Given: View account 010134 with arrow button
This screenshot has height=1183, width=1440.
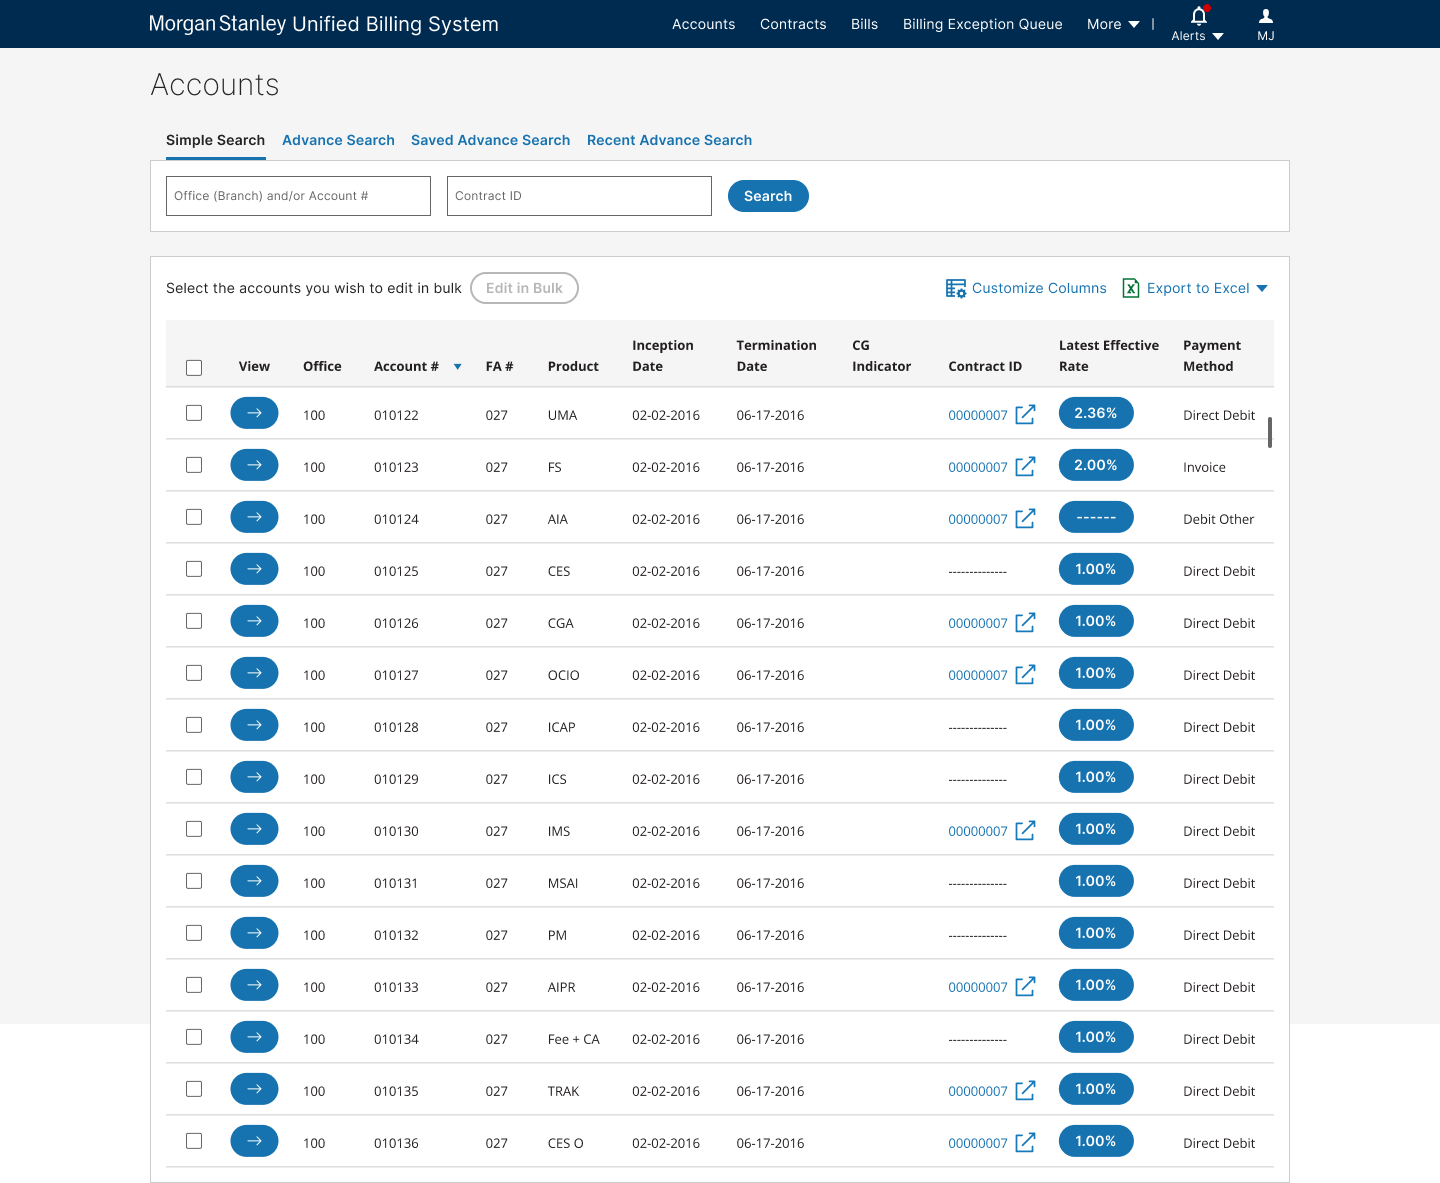Looking at the screenshot, I should click(x=254, y=1037).
